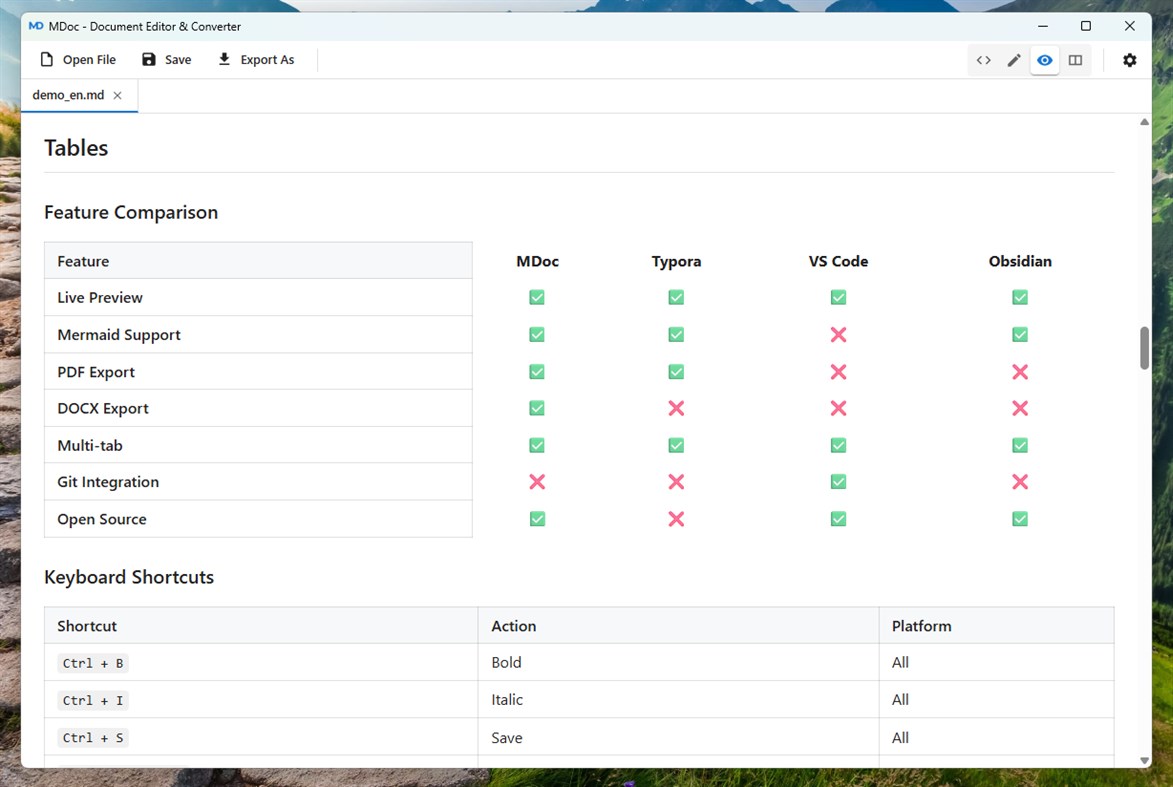The image size is (1173, 787).
Task: Click the Keyboard Shortcuts heading
Action: coord(129,578)
